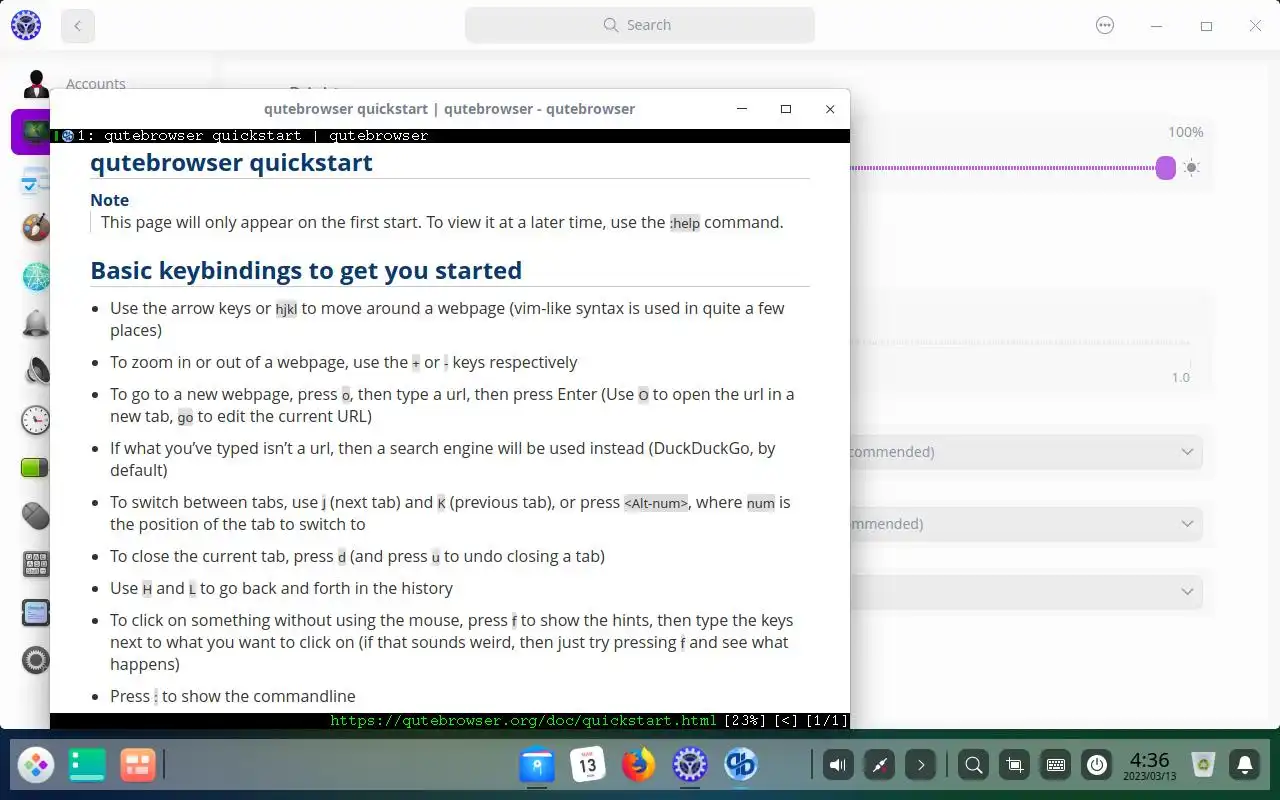Click the scale slider's 1.0 mark
The image size is (1280, 800).
1181,377
